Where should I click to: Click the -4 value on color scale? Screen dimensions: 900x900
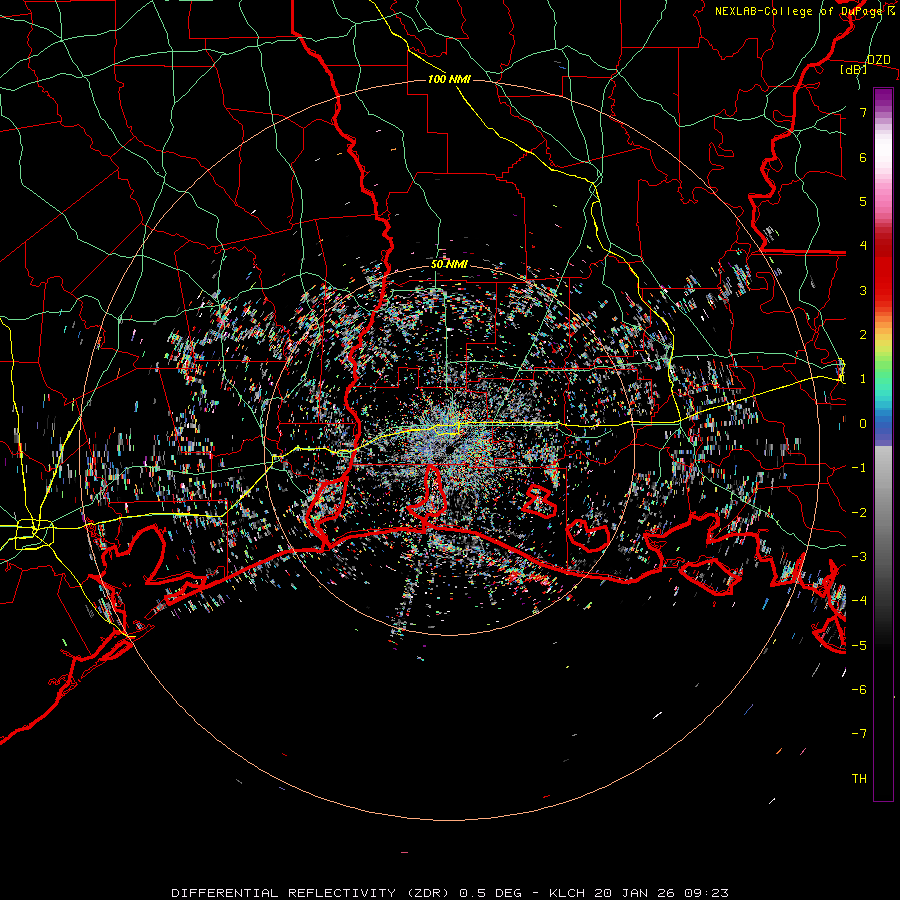859,601
